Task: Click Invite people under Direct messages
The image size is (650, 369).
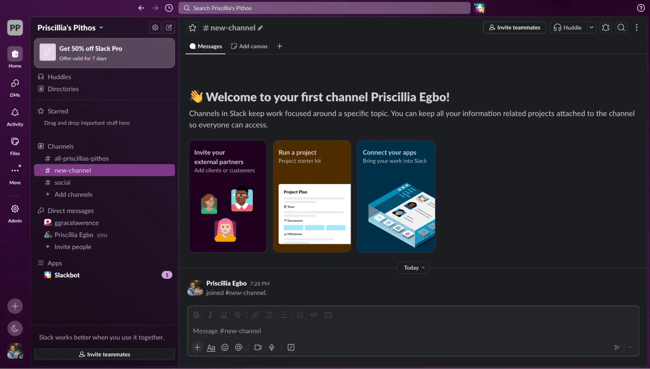Action: click(x=104, y=247)
